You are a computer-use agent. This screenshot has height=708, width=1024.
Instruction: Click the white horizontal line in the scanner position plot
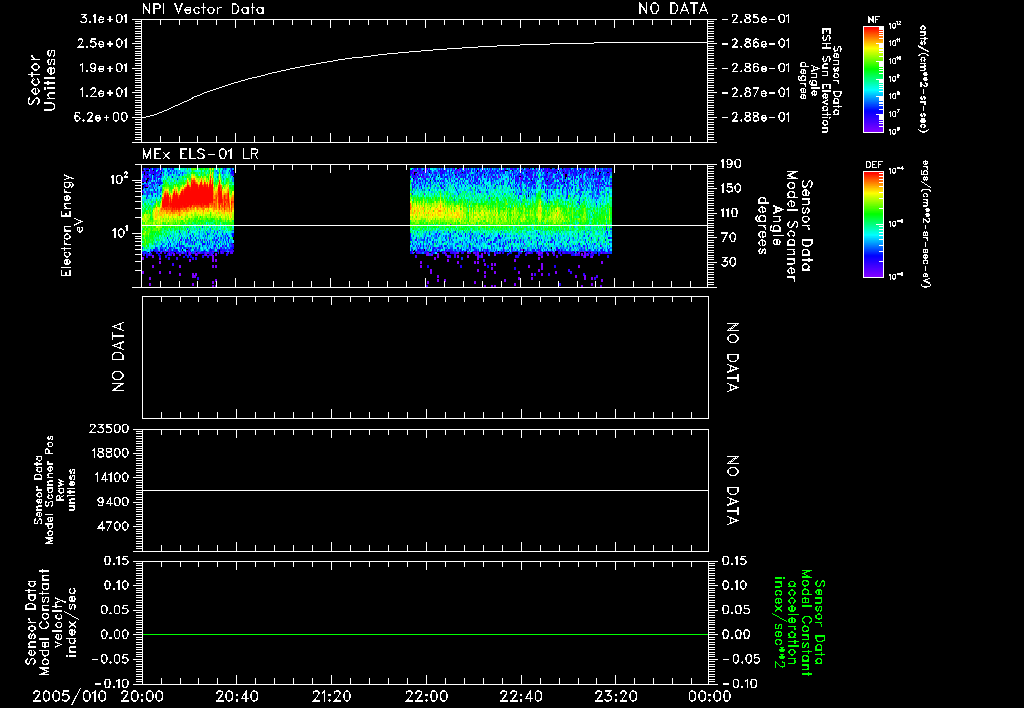click(x=425, y=490)
